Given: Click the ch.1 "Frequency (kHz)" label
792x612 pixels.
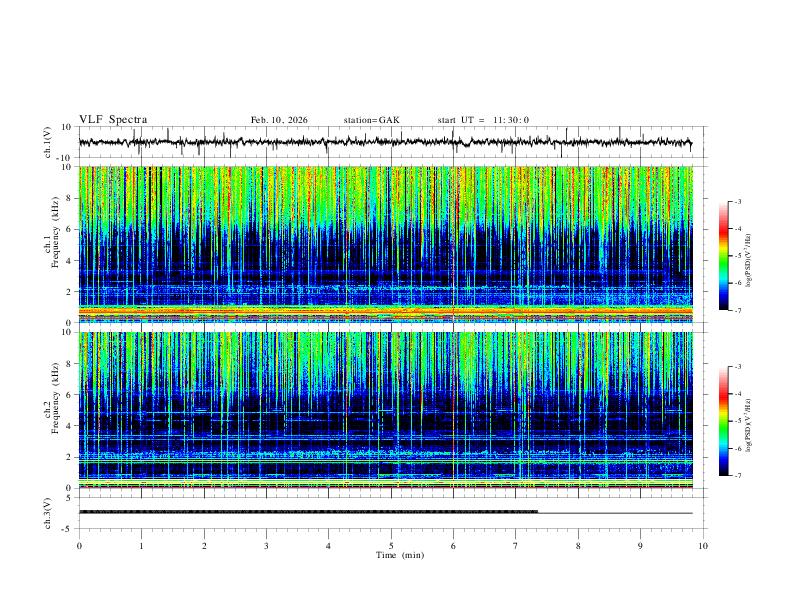Looking at the screenshot, I should pos(55,233).
